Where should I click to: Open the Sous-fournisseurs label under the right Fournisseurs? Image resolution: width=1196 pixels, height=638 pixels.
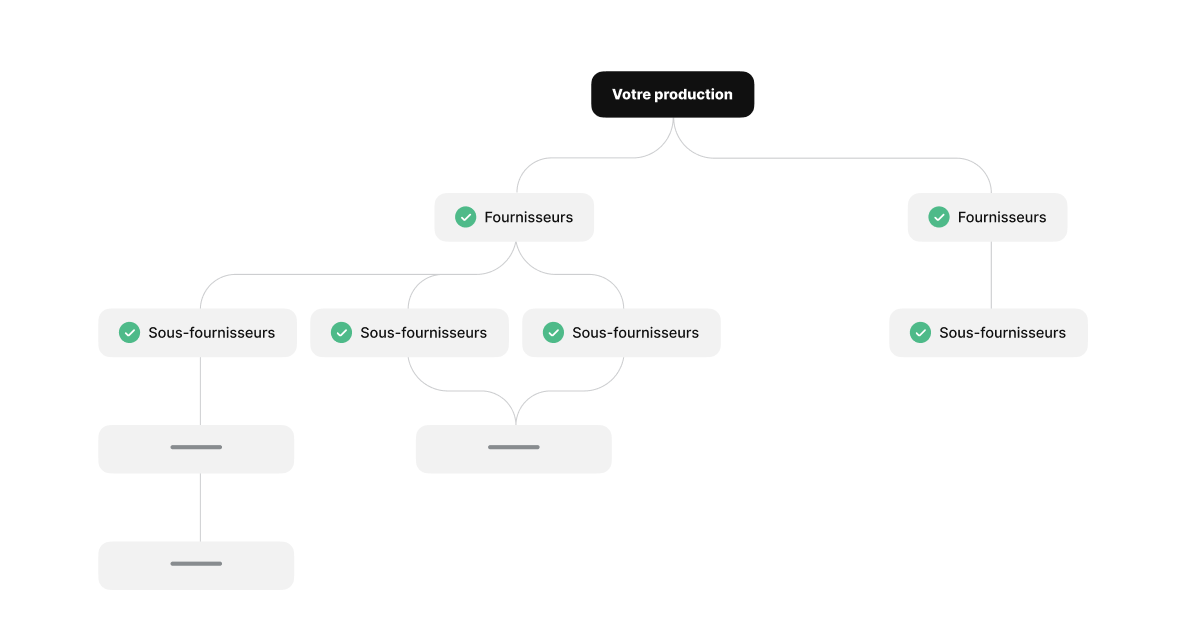(1002, 333)
